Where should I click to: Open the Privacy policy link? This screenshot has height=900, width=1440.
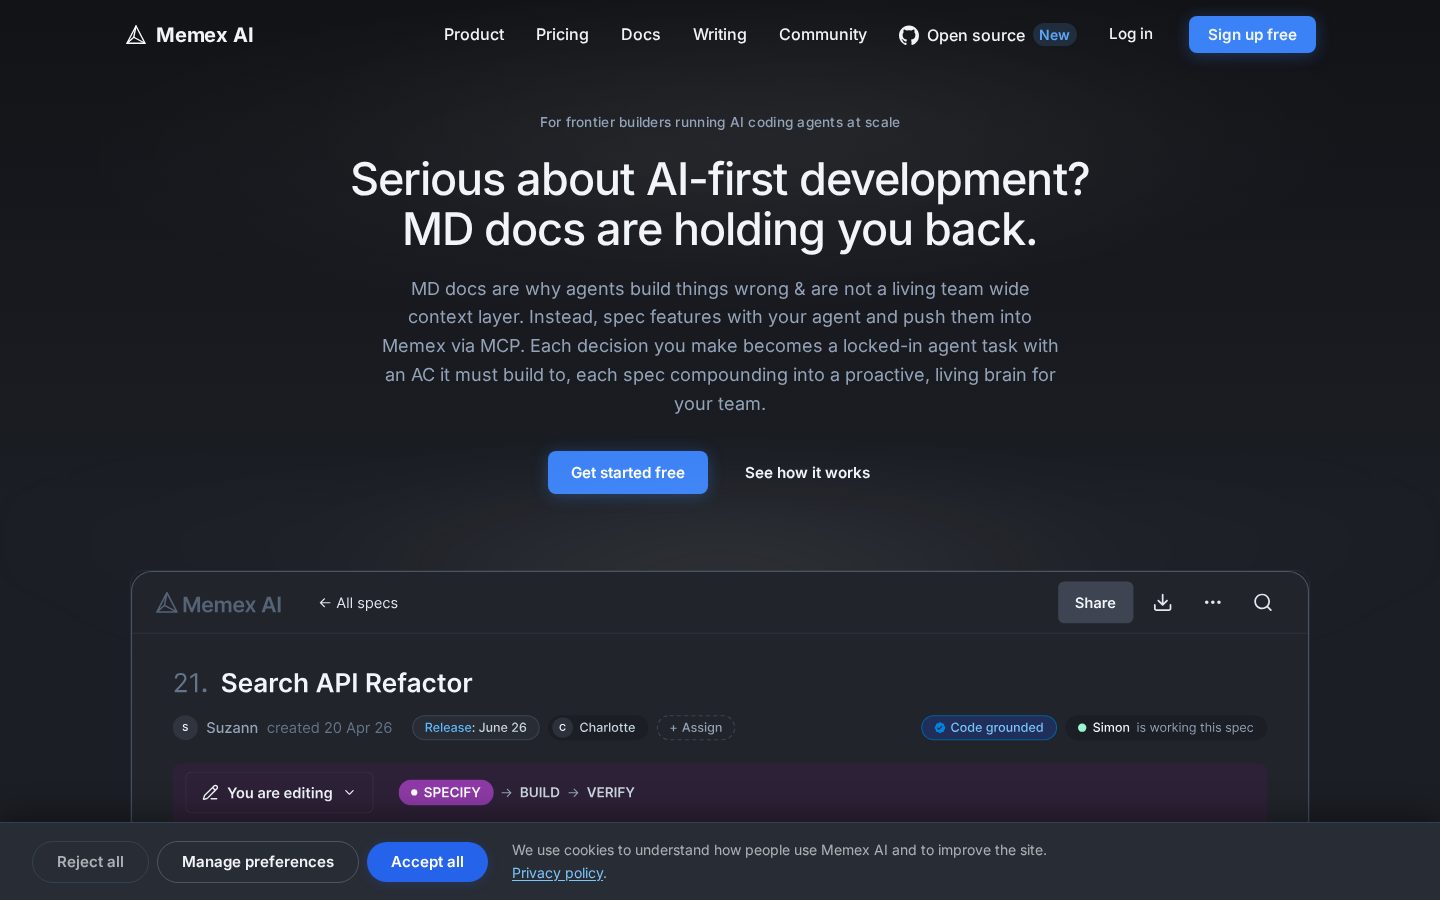click(557, 873)
